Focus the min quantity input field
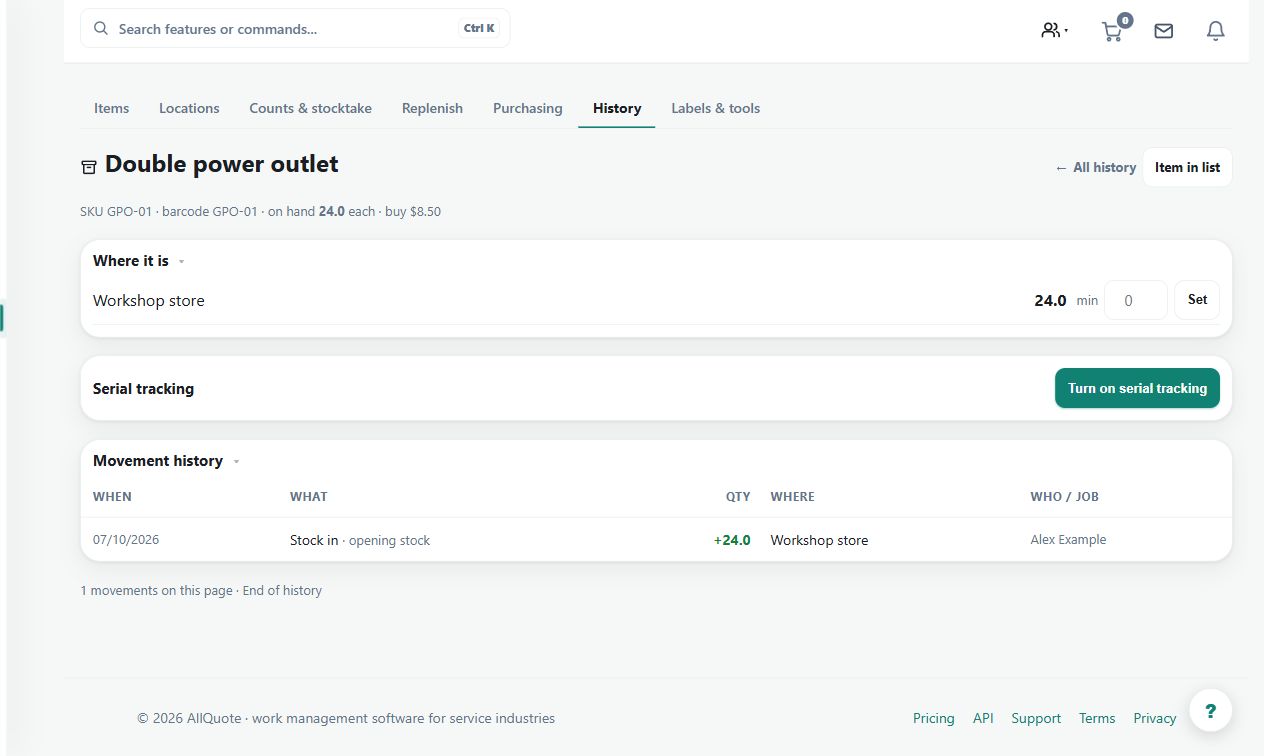 click(1135, 300)
